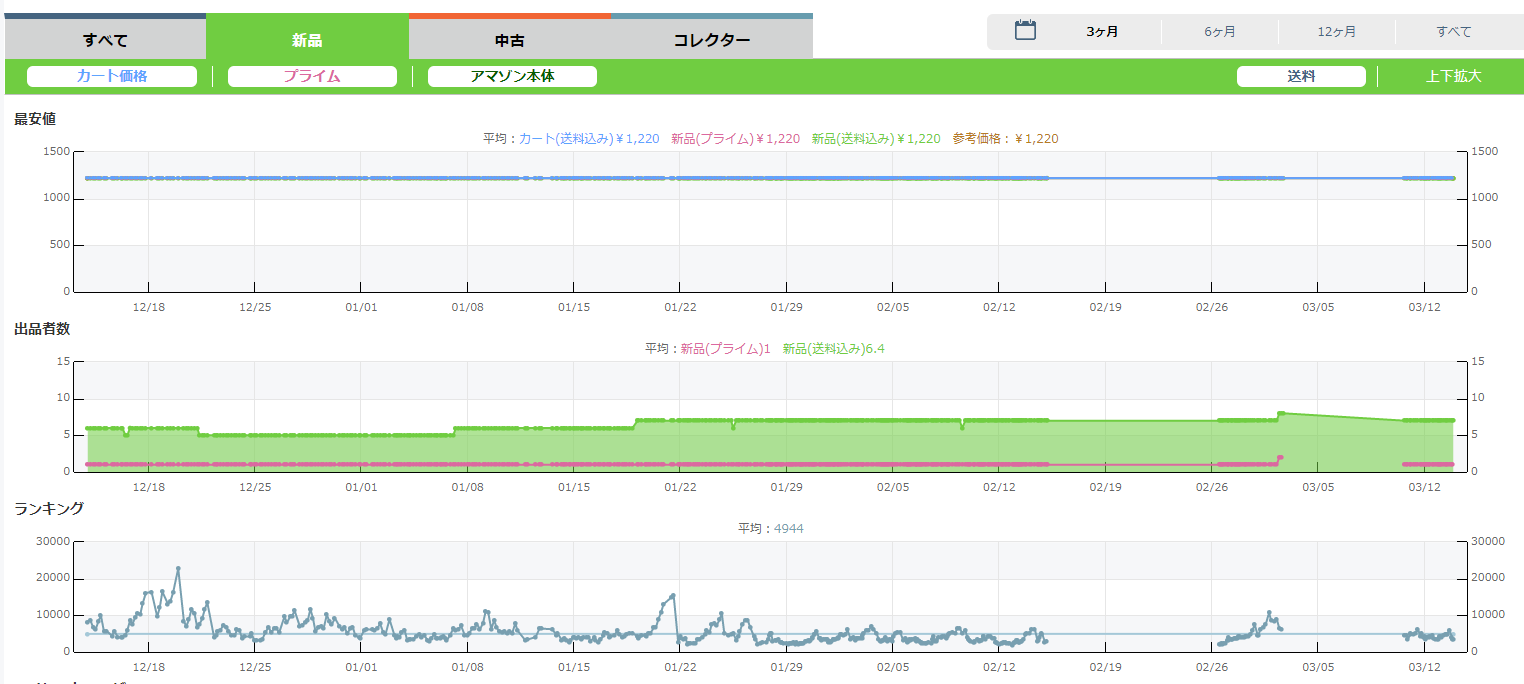The height and width of the screenshot is (684, 1524).
Task: Click 新品(送料込み)6.4 legend in 出品者数 chart
Action: [x=833, y=349]
